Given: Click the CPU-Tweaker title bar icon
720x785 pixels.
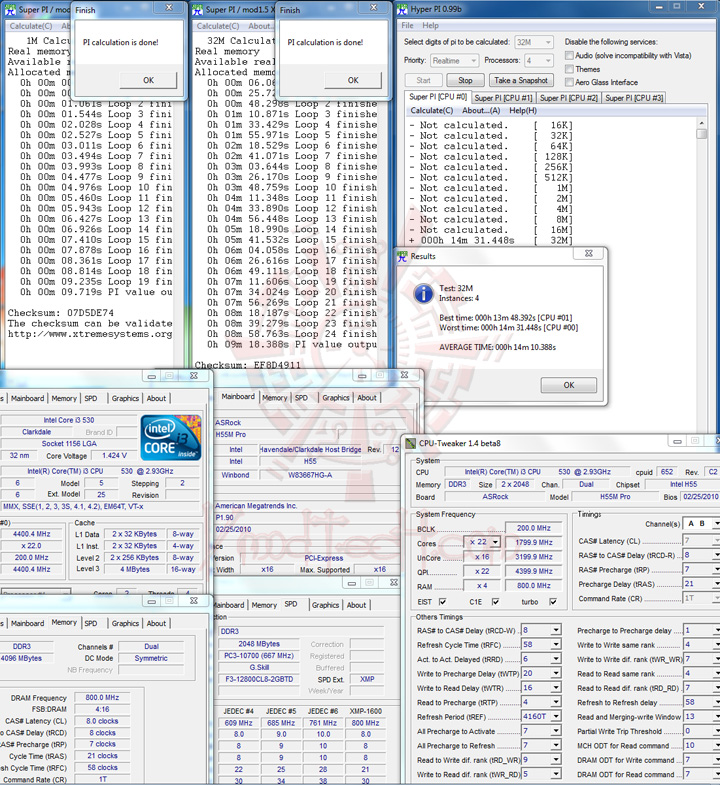Looking at the screenshot, I should [411, 443].
